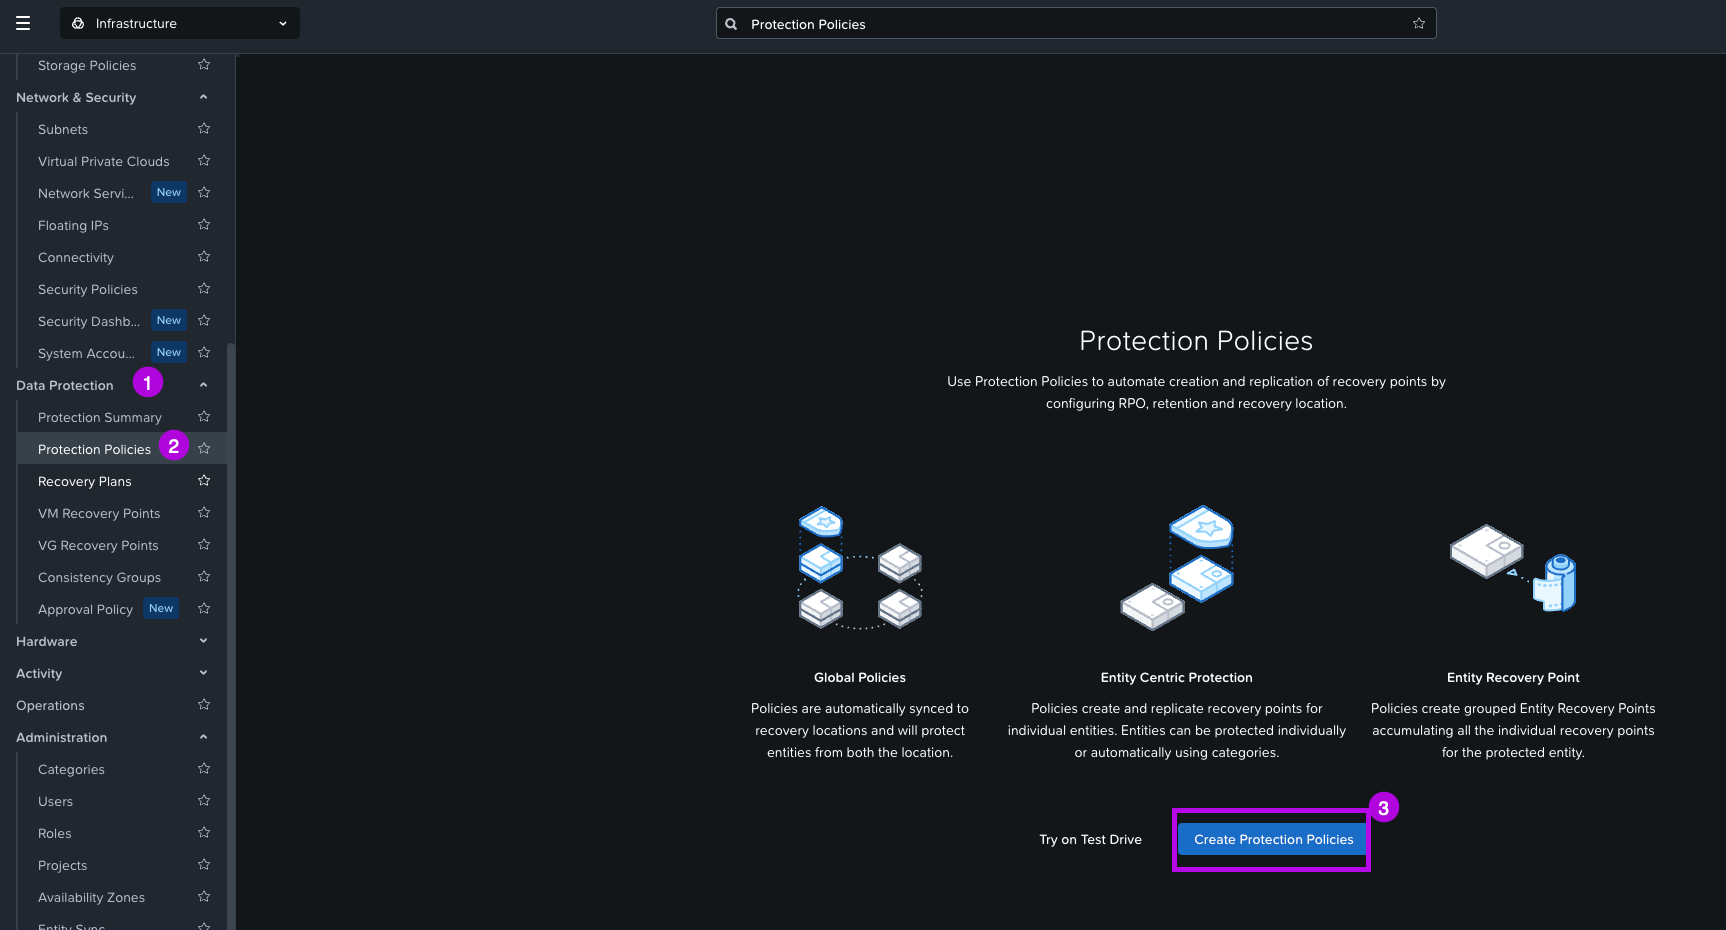
Task: Open Availability Zones page
Action: [x=92, y=897]
